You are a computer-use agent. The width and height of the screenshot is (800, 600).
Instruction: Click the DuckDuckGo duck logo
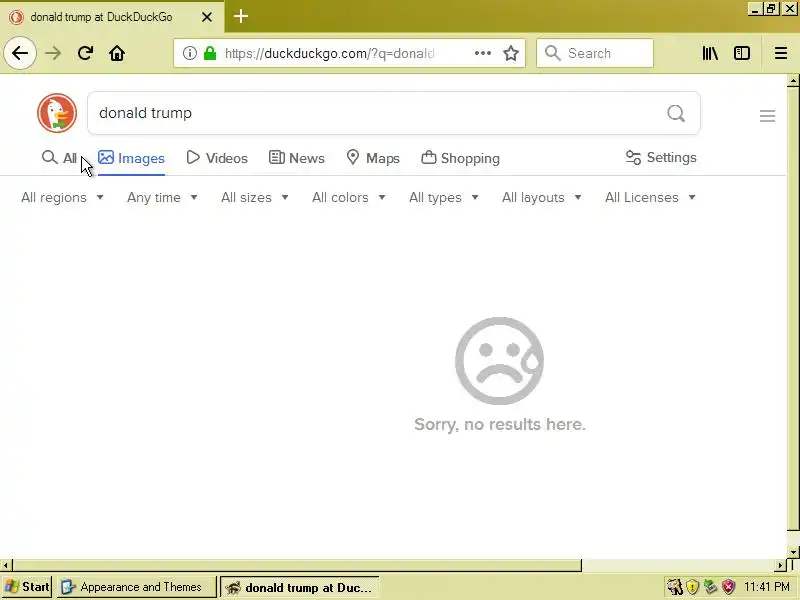pos(57,113)
